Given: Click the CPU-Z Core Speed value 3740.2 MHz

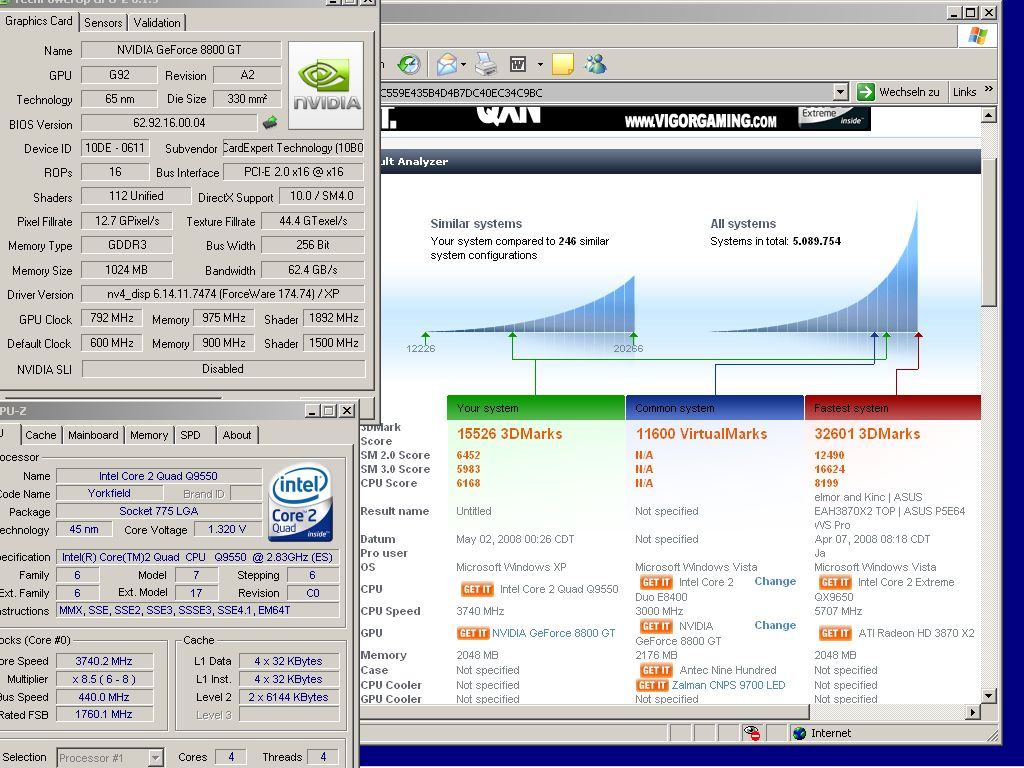Looking at the screenshot, I should [104, 661].
